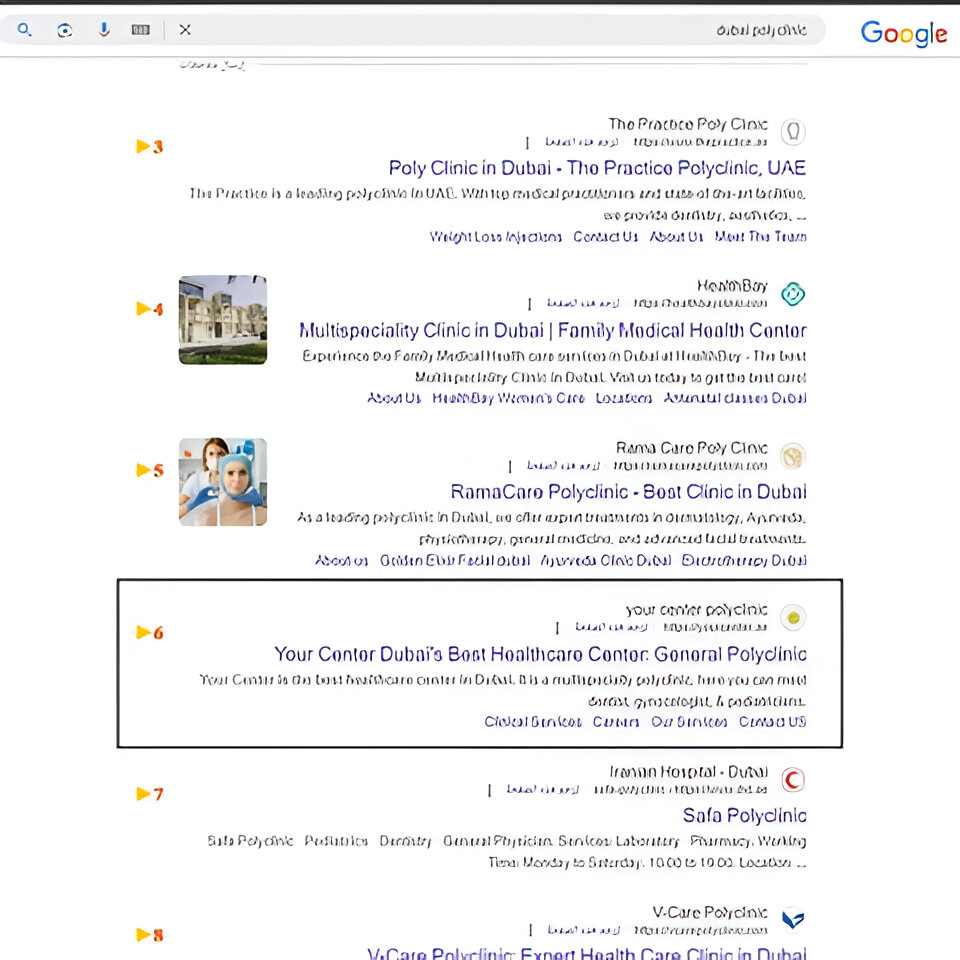Open About us under the RamaCare result
The width and height of the screenshot is (960, 960).
tap(342, 561)
